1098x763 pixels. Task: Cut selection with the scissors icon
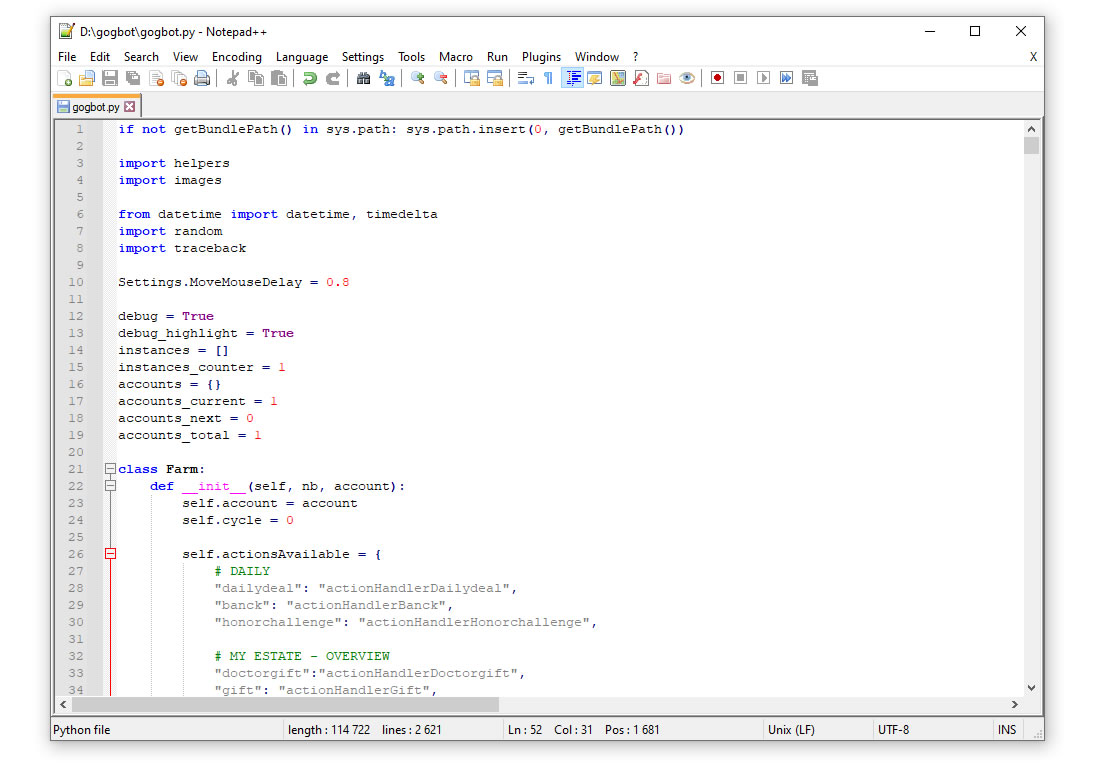(x=232, y=78)
